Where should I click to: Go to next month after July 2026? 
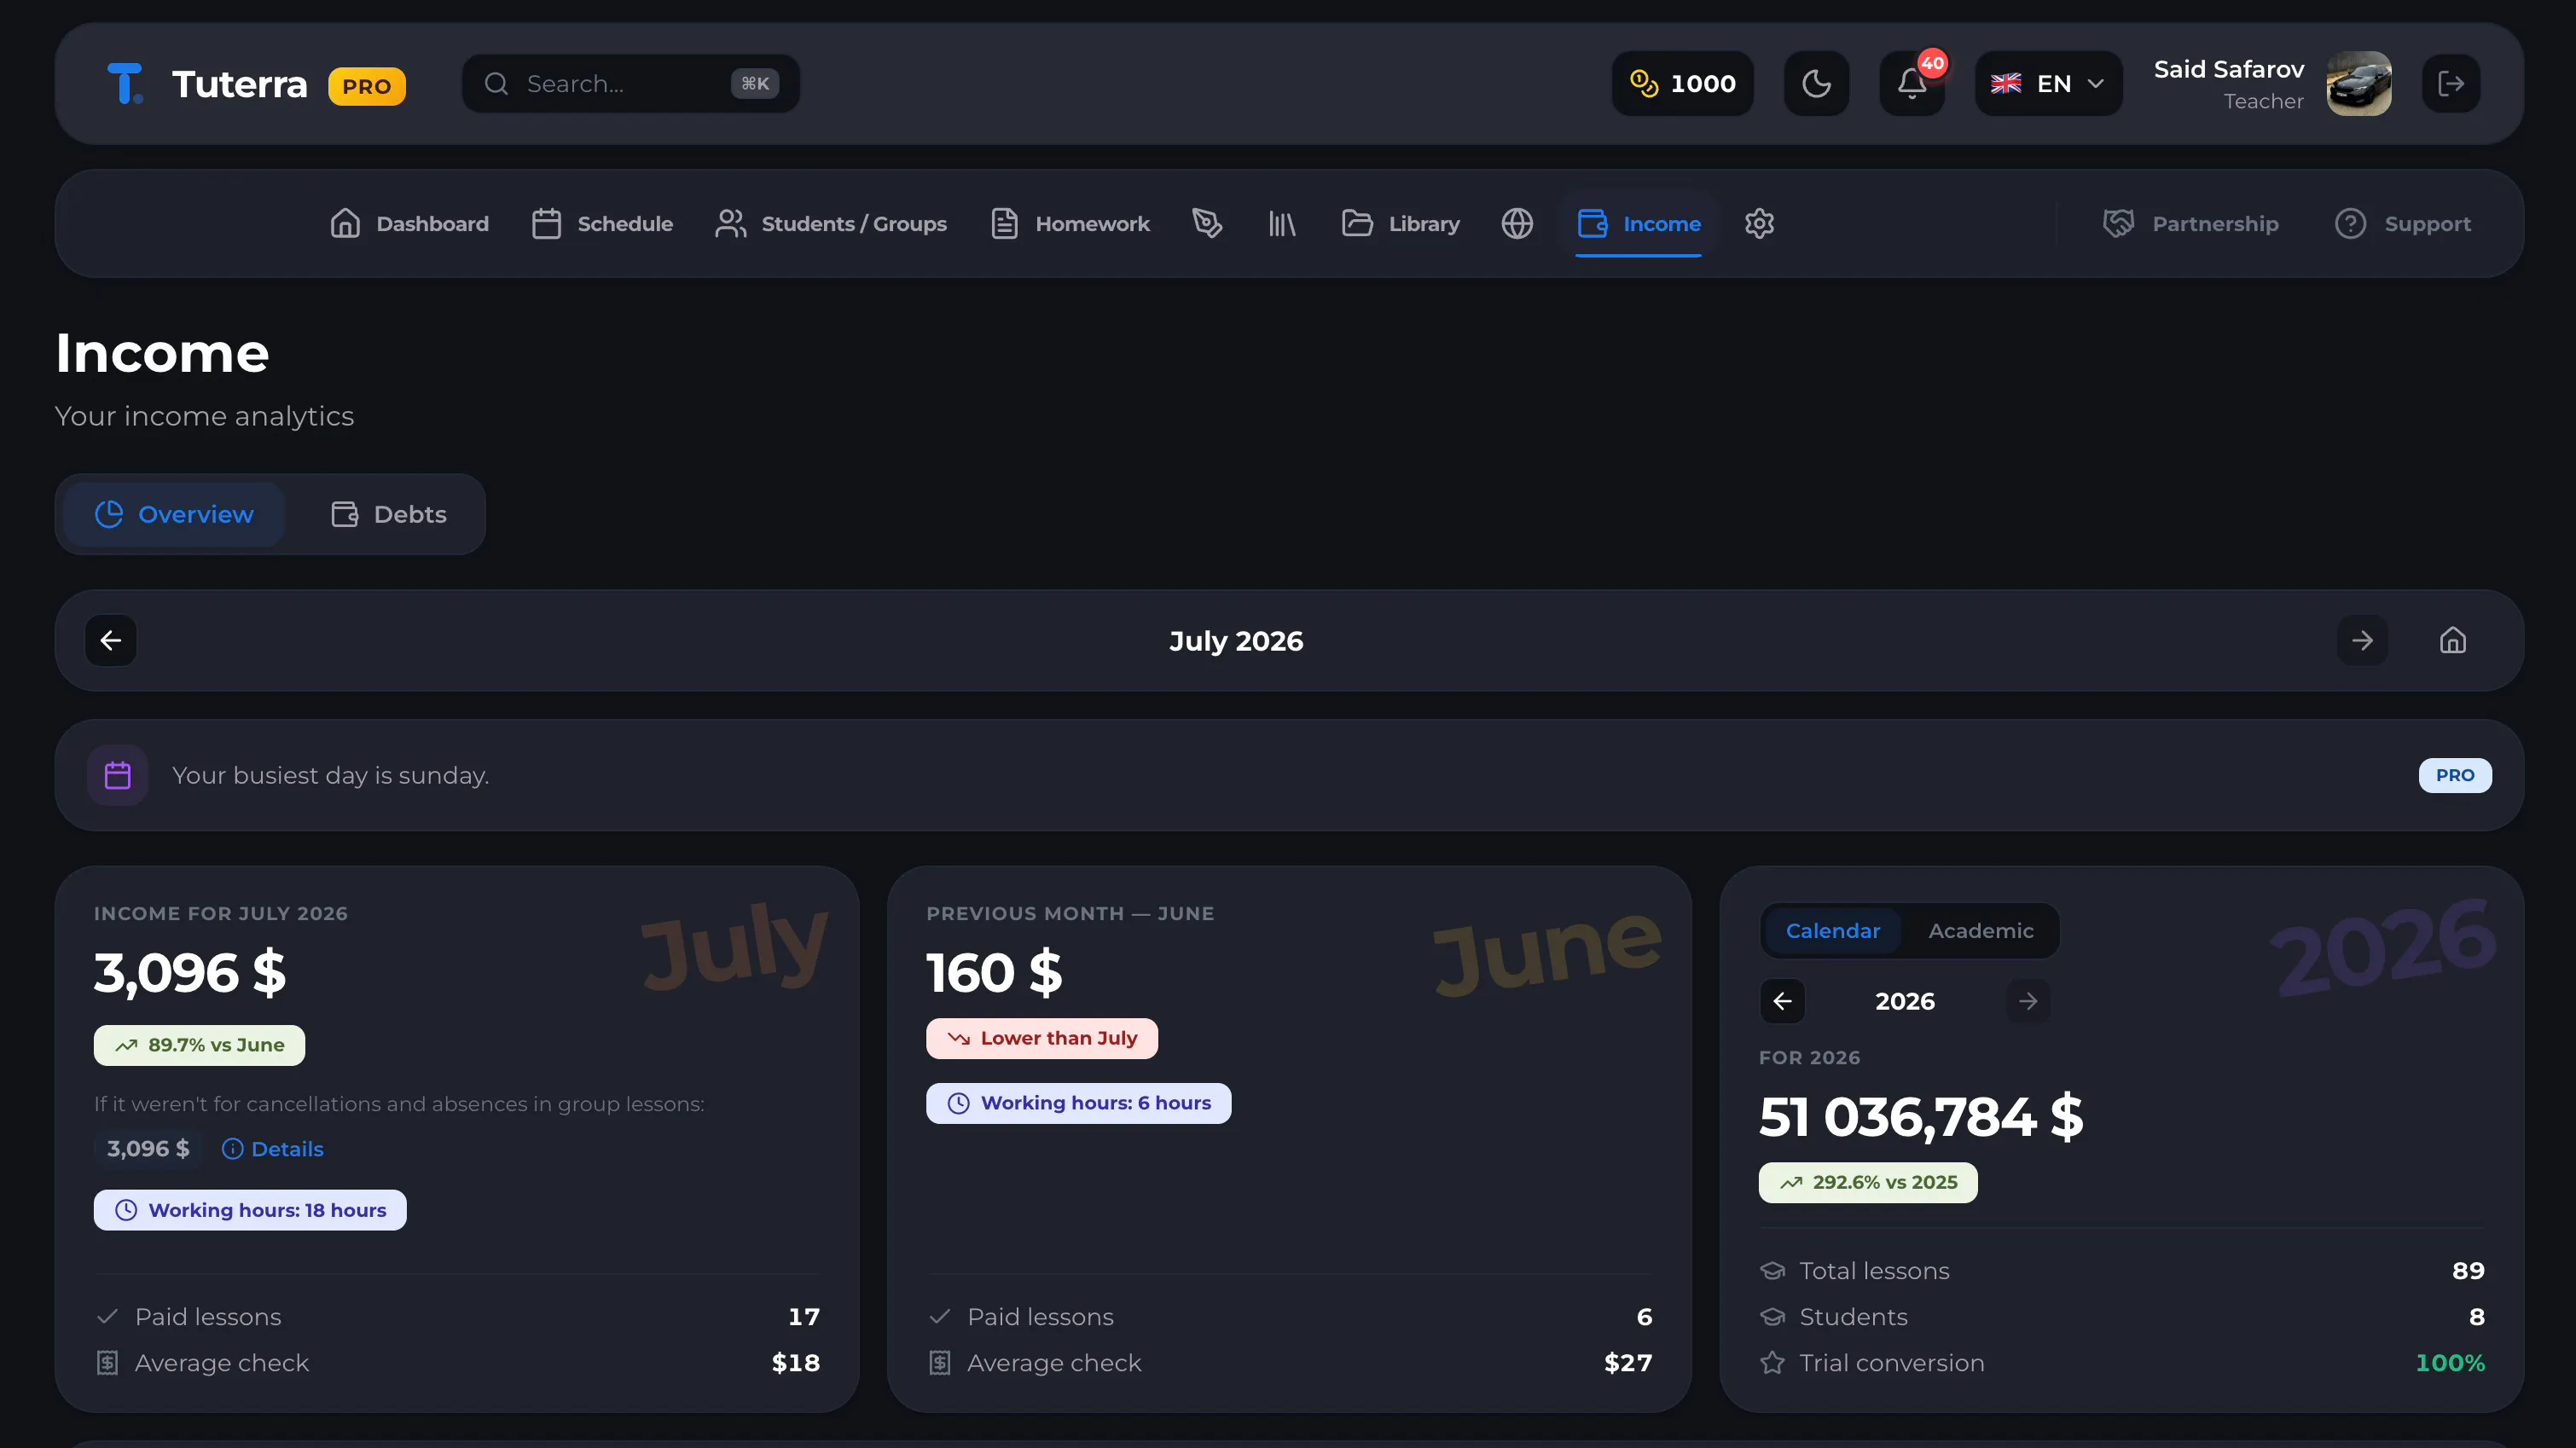click(2362, 641)
